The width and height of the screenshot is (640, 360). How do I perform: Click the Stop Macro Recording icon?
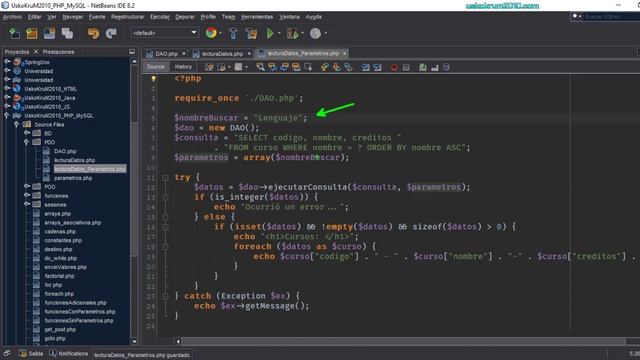coord(406,67)
